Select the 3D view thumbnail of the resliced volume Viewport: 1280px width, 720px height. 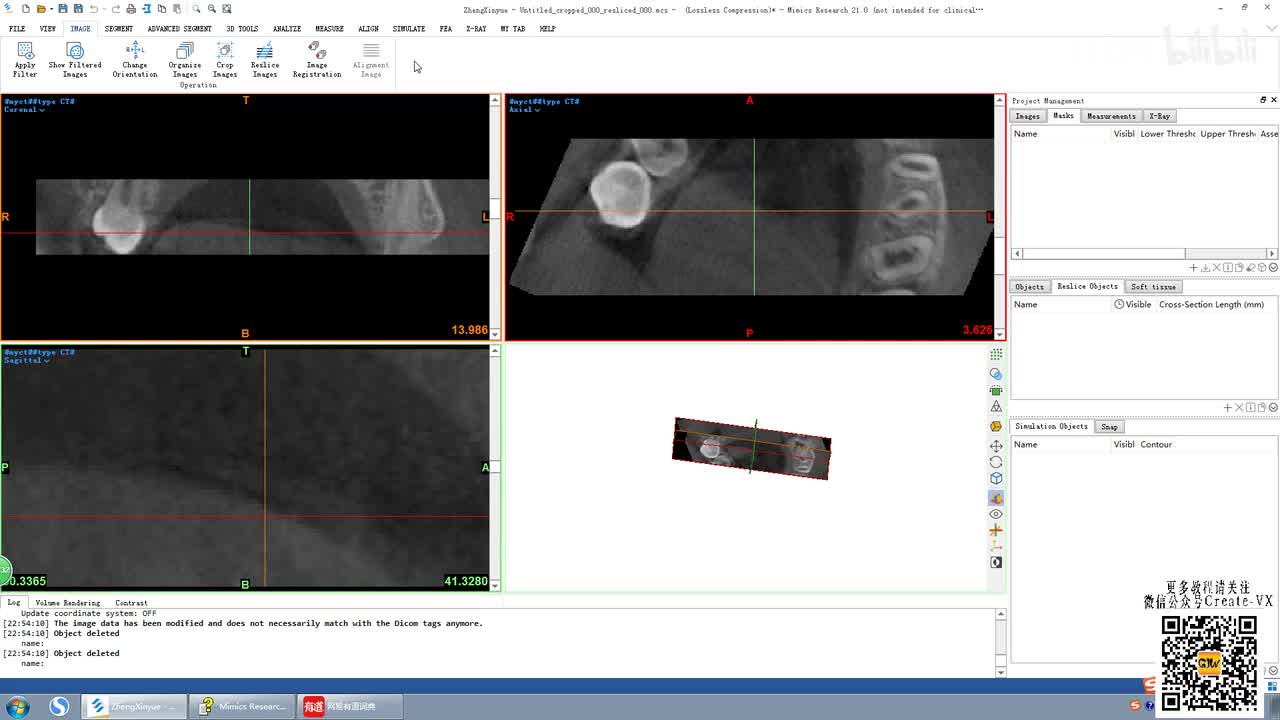(x=751, y=448)
